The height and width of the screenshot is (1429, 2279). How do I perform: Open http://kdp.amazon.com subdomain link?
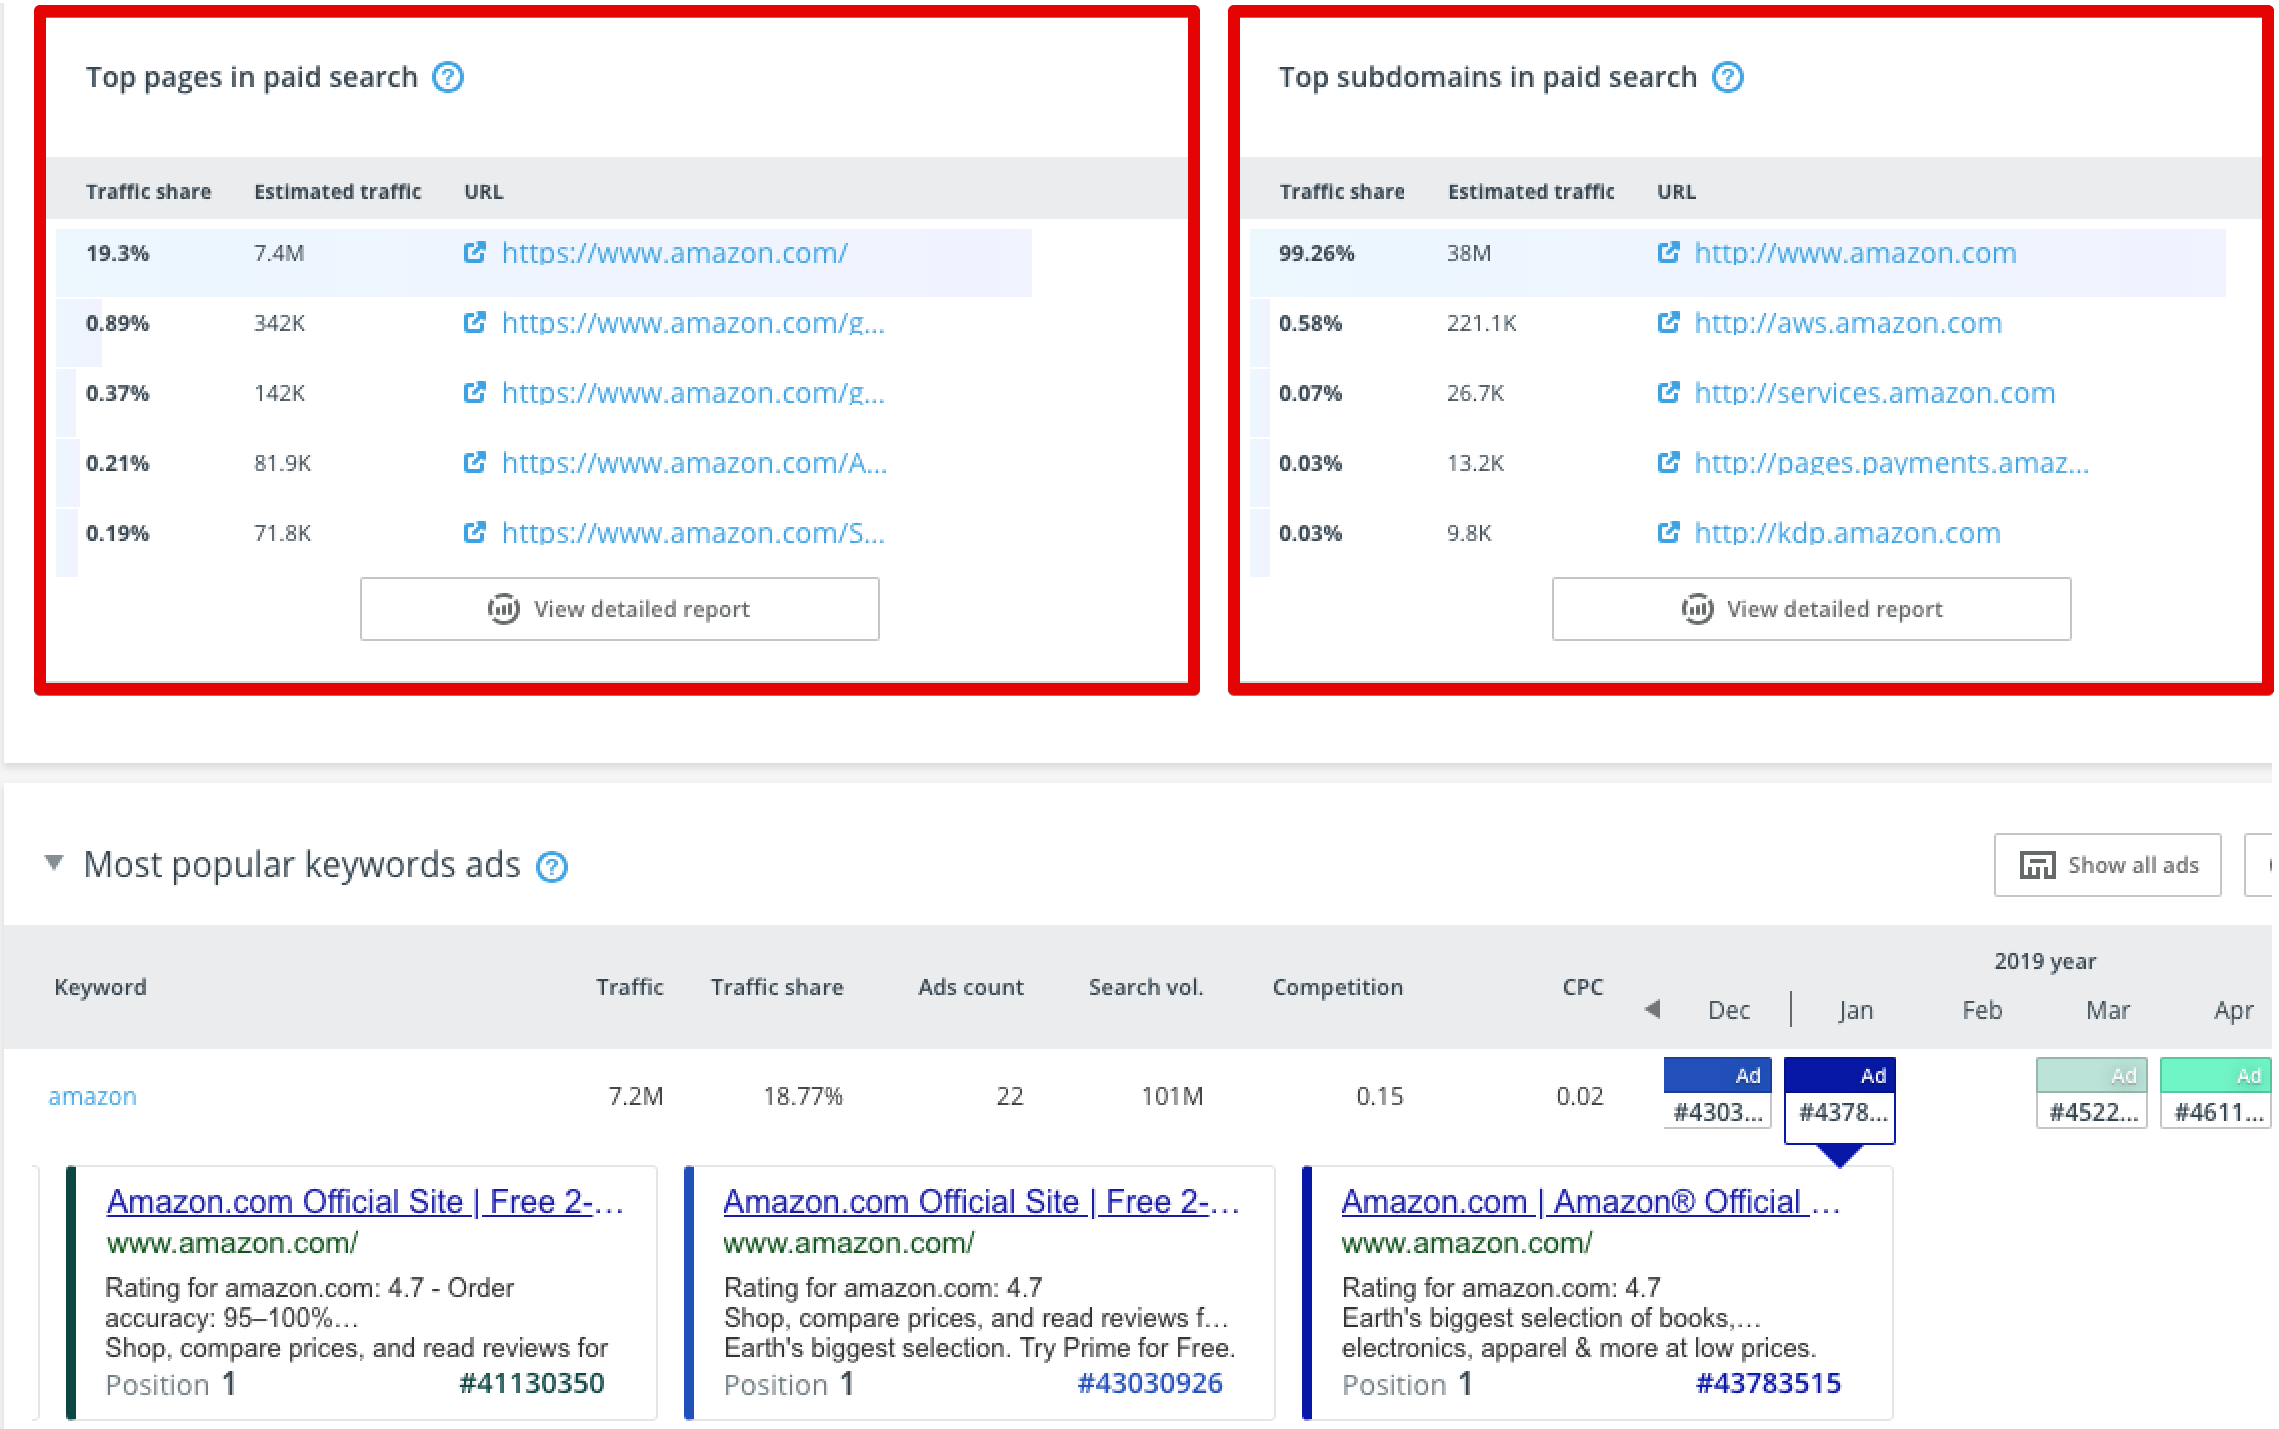pos(1848,533)
